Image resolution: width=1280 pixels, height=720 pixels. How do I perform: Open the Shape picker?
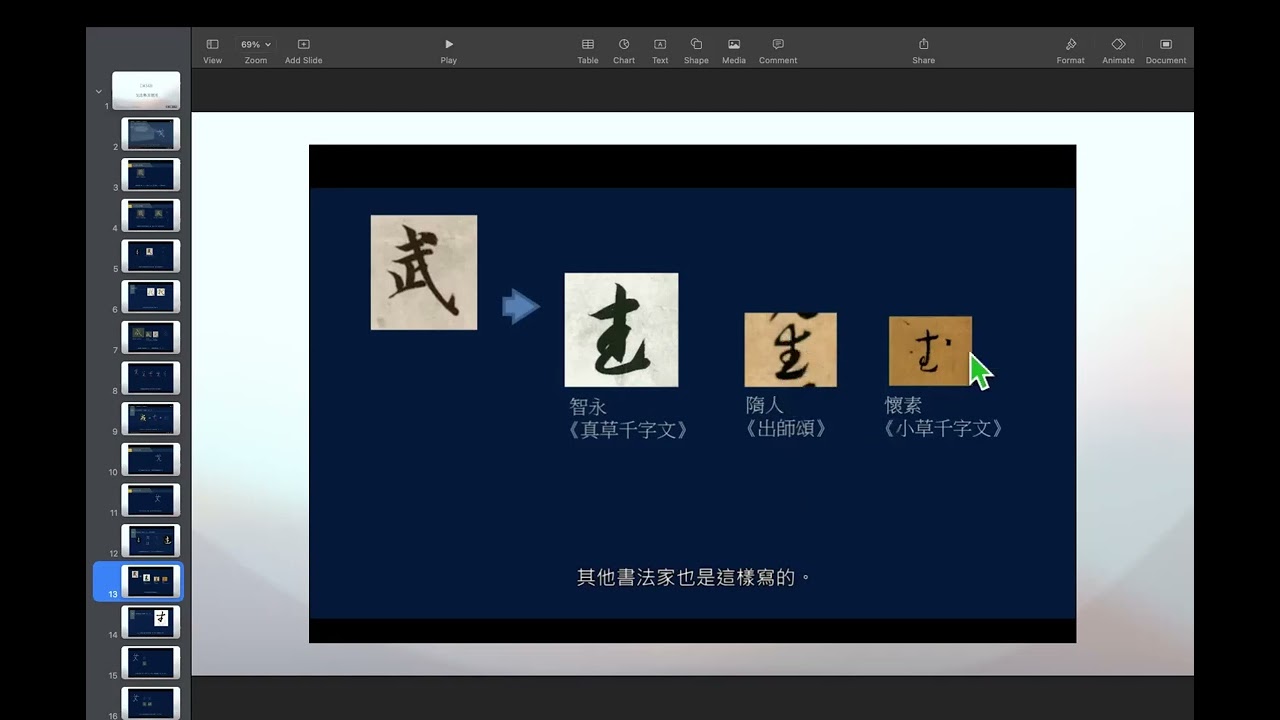[x=696, y=51]
